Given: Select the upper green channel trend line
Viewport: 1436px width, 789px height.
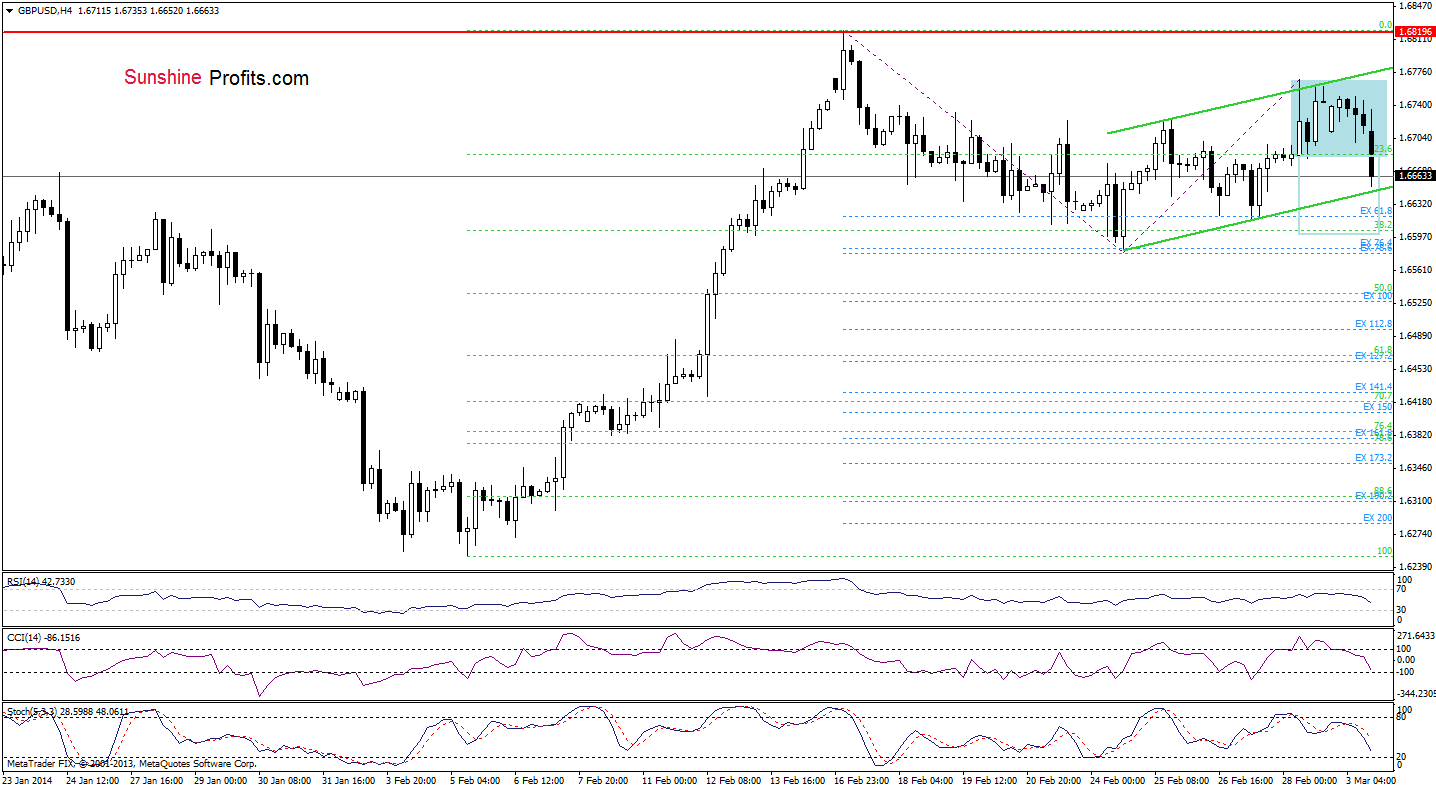Looking at the screenshot, I should (1250, 100).
